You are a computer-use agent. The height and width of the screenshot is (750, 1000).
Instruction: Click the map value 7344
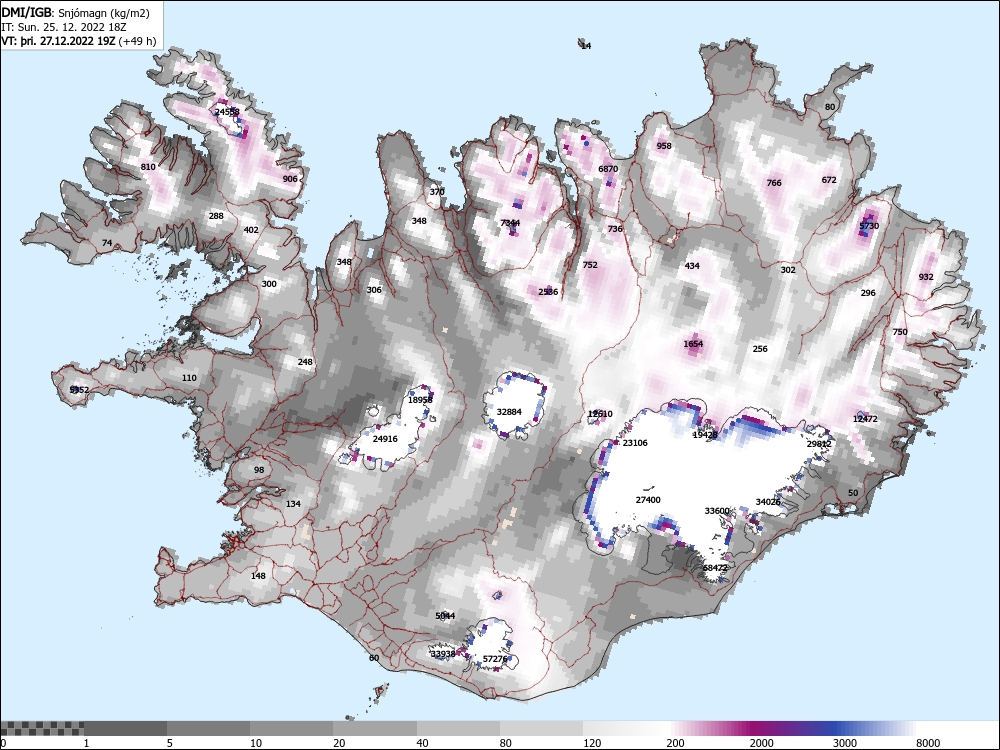point(510,223)
